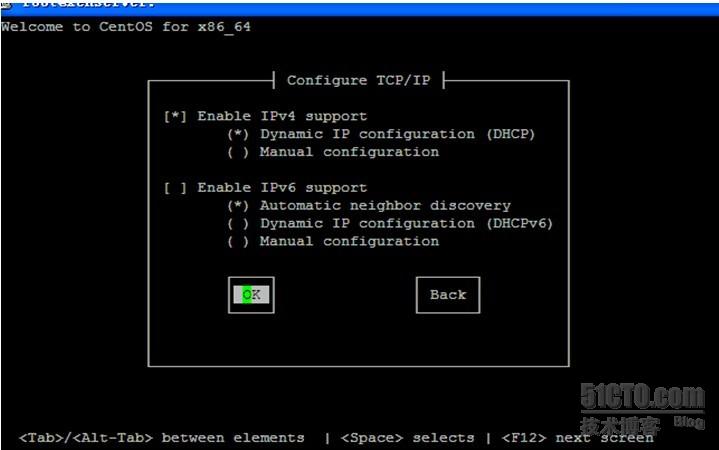The height and width of the screenshot is (450, 719).
Task: Select the IPv4 Manual configuration radio option
Action: [x=238, y=152]
